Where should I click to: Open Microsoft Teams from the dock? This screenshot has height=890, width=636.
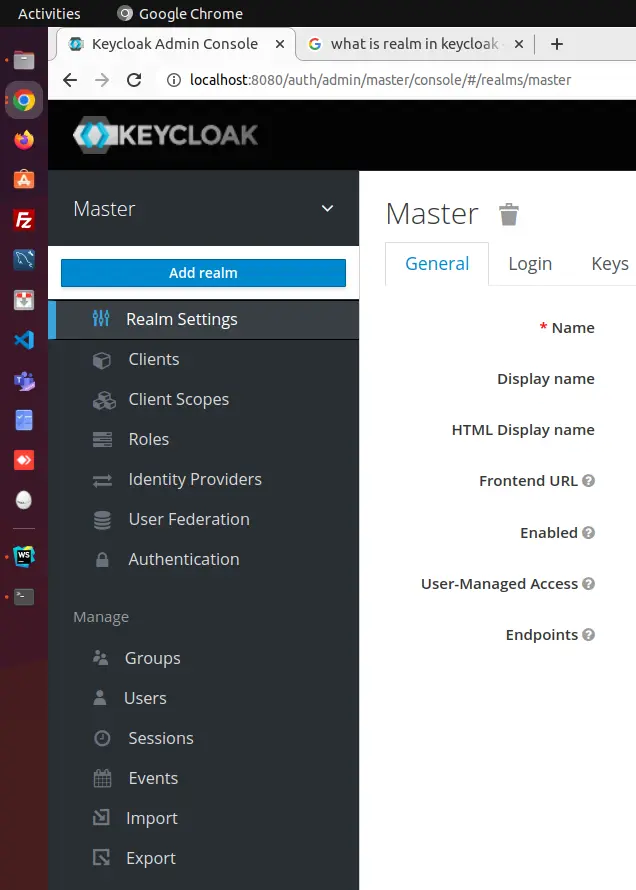[x=24, y=380]
